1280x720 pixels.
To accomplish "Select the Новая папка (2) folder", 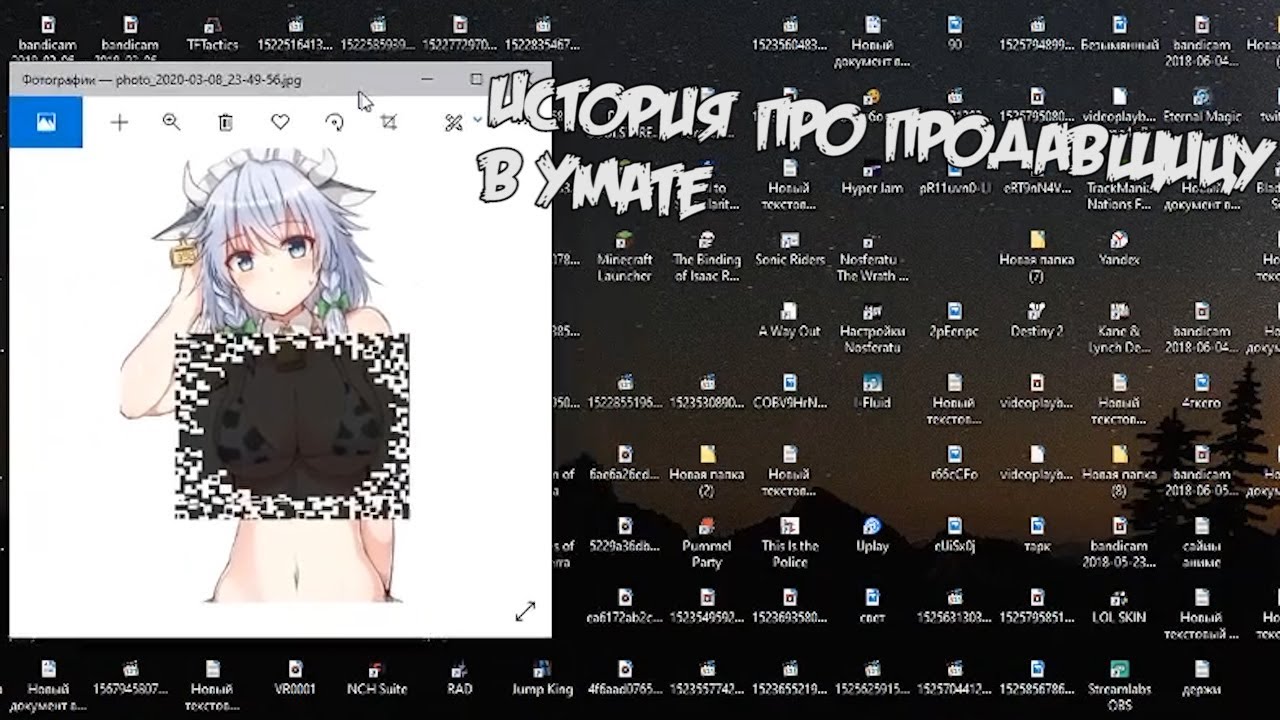I will click(x=707, y=471).
